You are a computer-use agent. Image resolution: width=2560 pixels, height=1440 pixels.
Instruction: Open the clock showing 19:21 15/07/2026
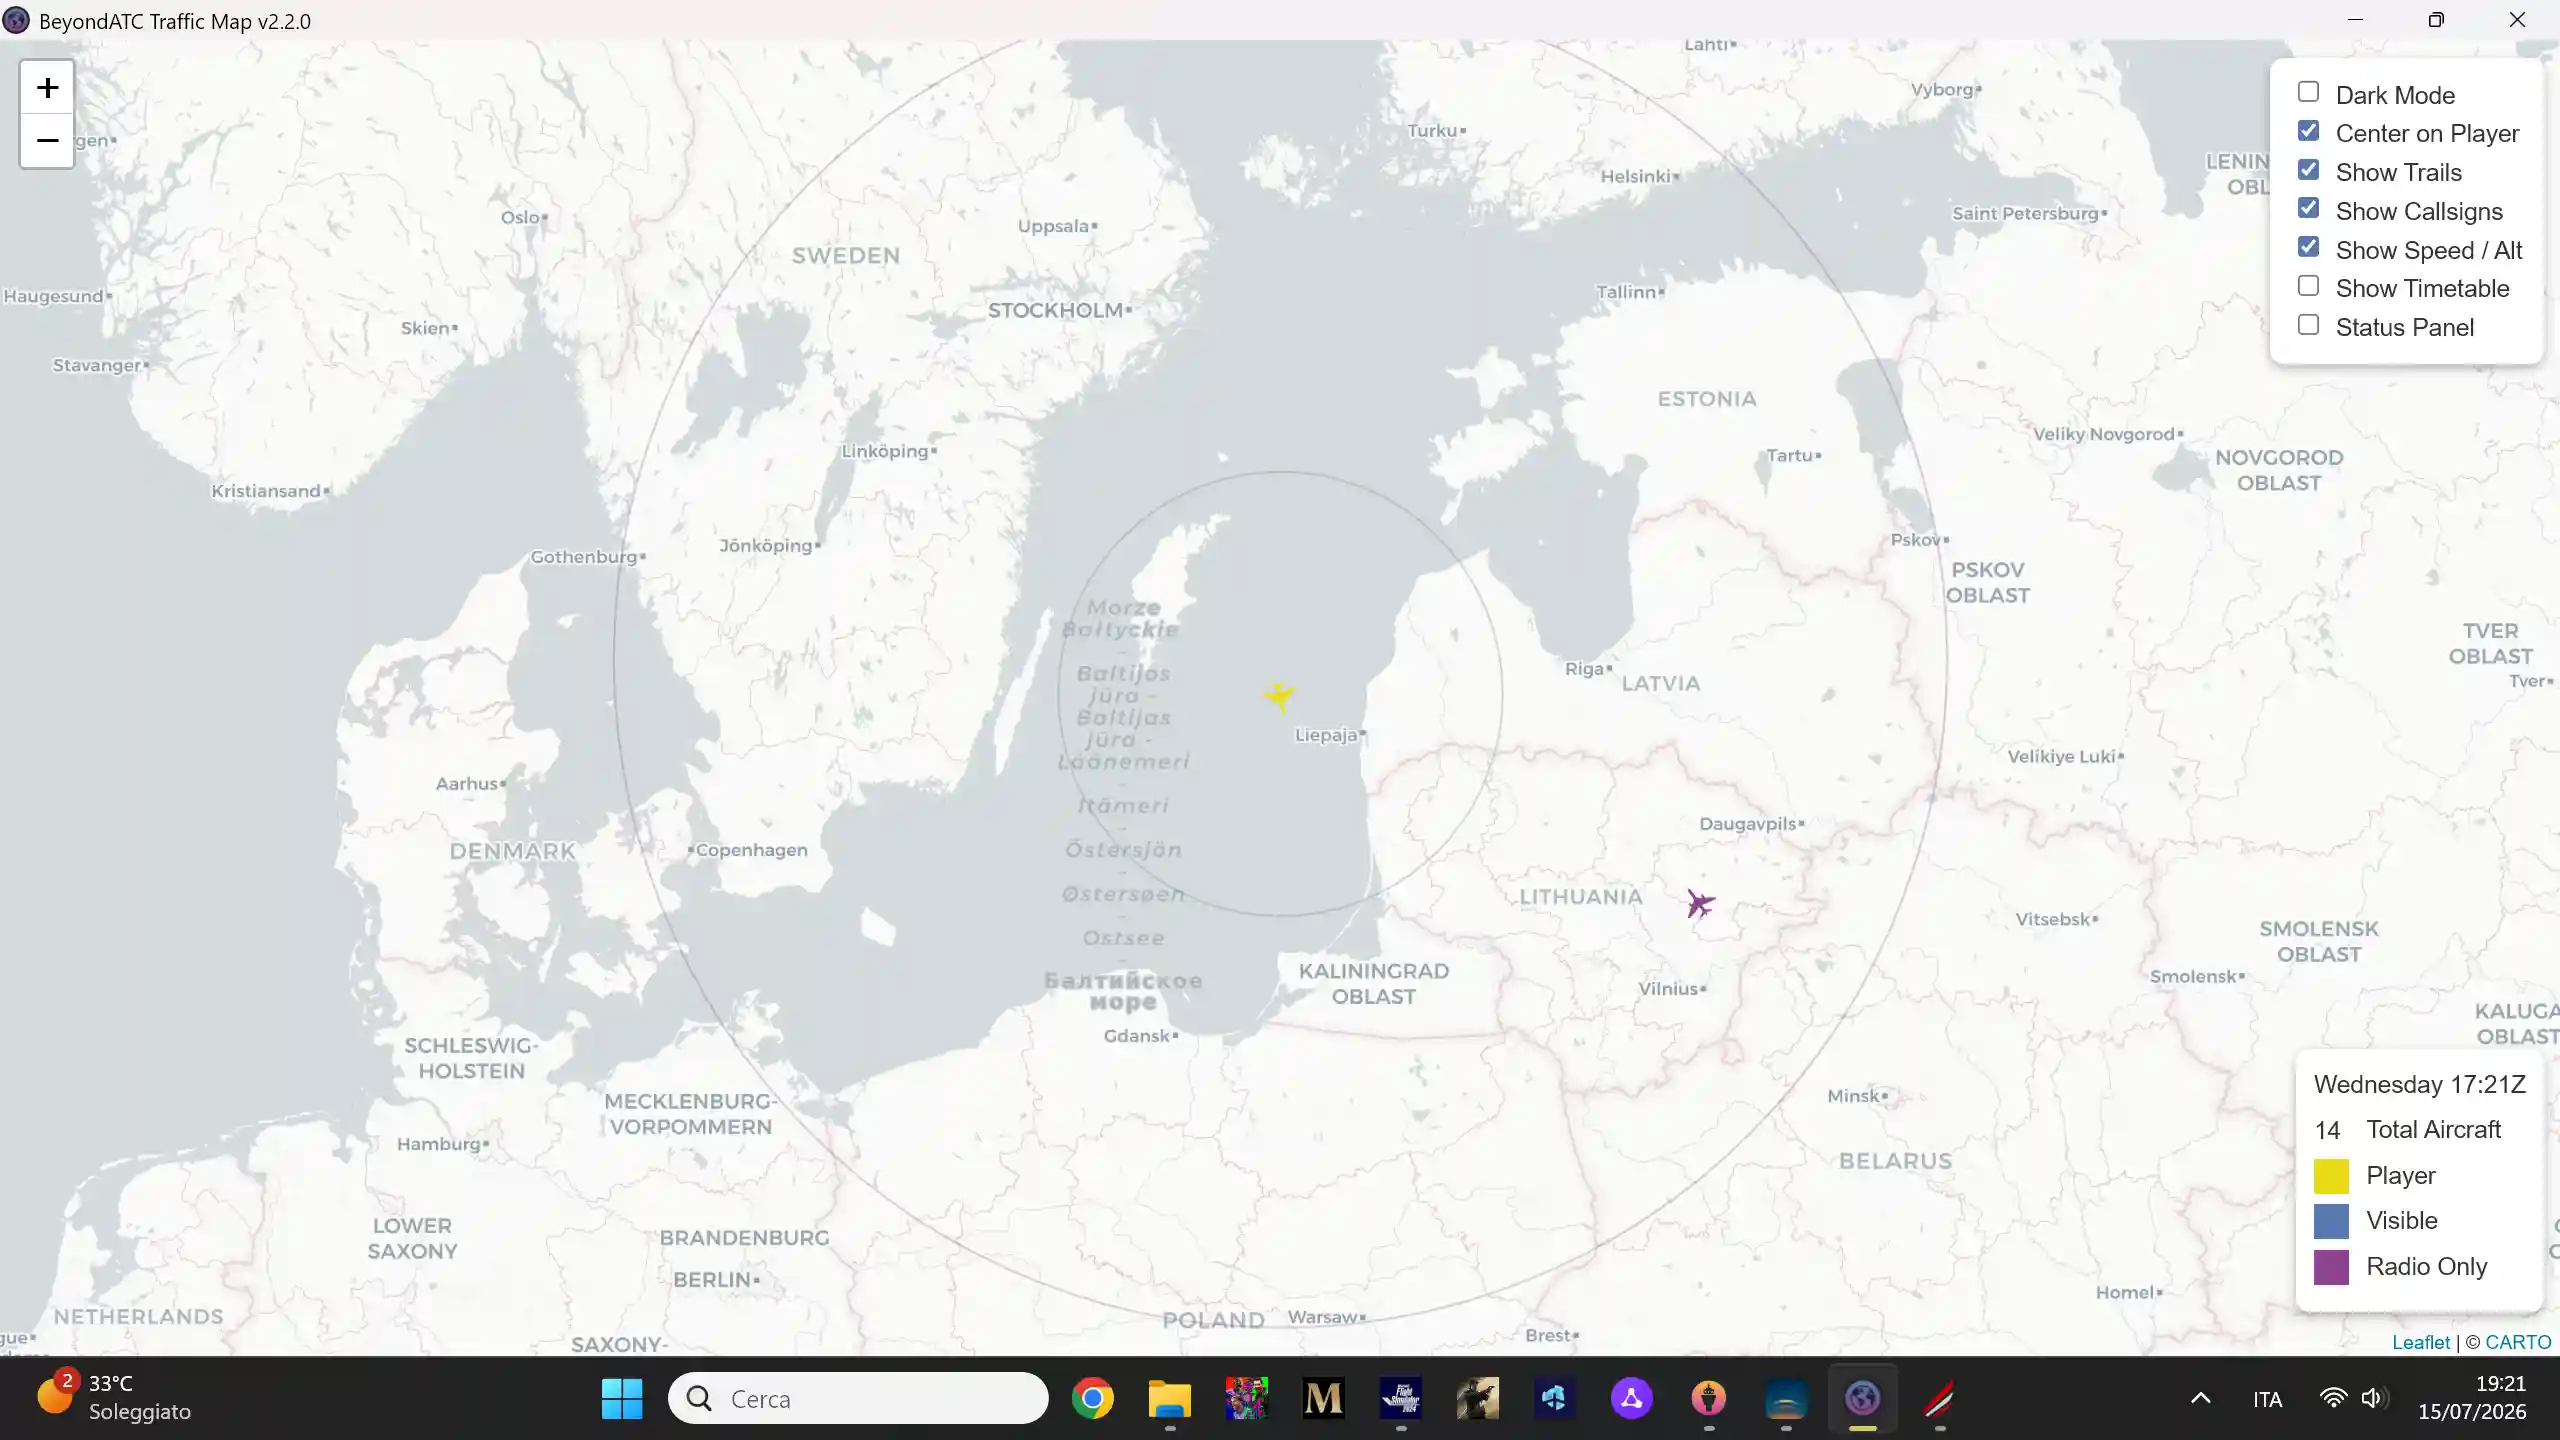click(x=2472, y=1398)
